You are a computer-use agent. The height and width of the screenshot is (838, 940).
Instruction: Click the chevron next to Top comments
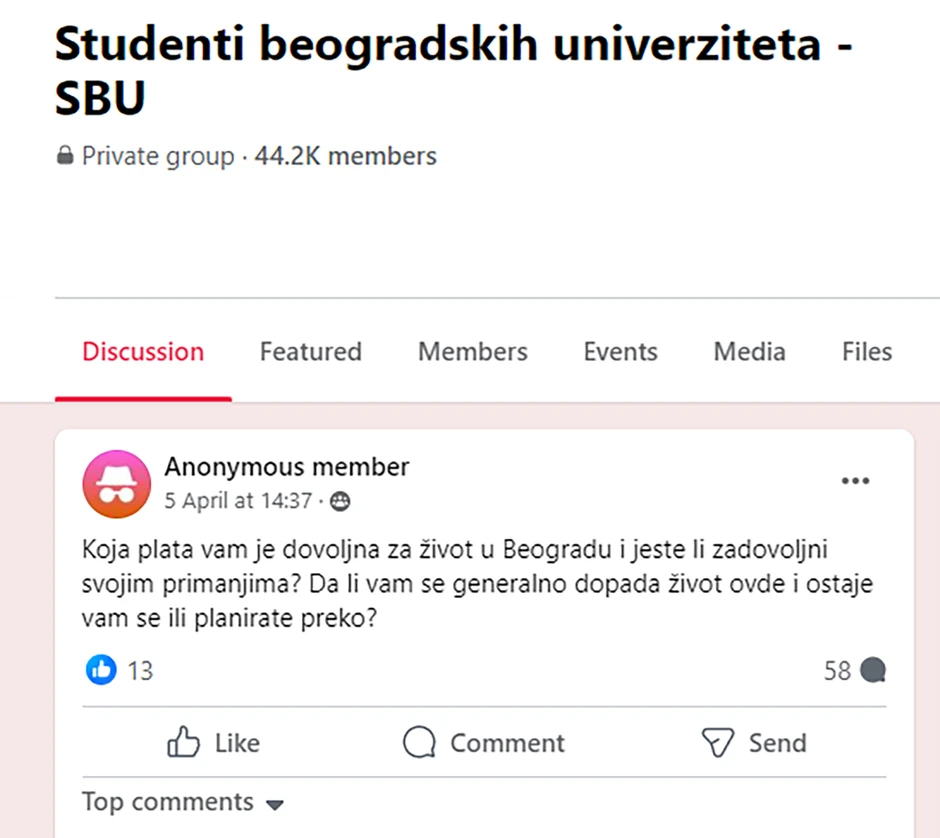click(x=275, y=803)
